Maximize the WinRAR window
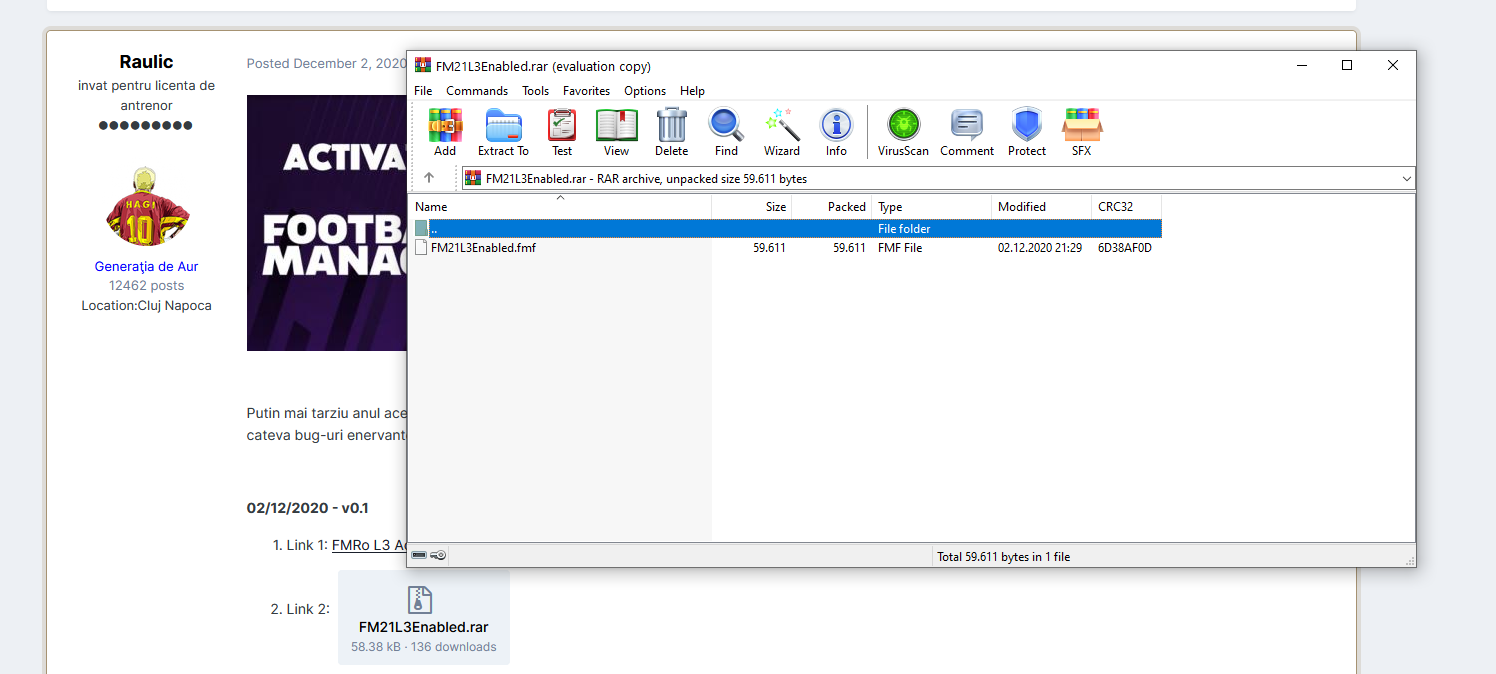1496x674 pixels. [1347, 66]
